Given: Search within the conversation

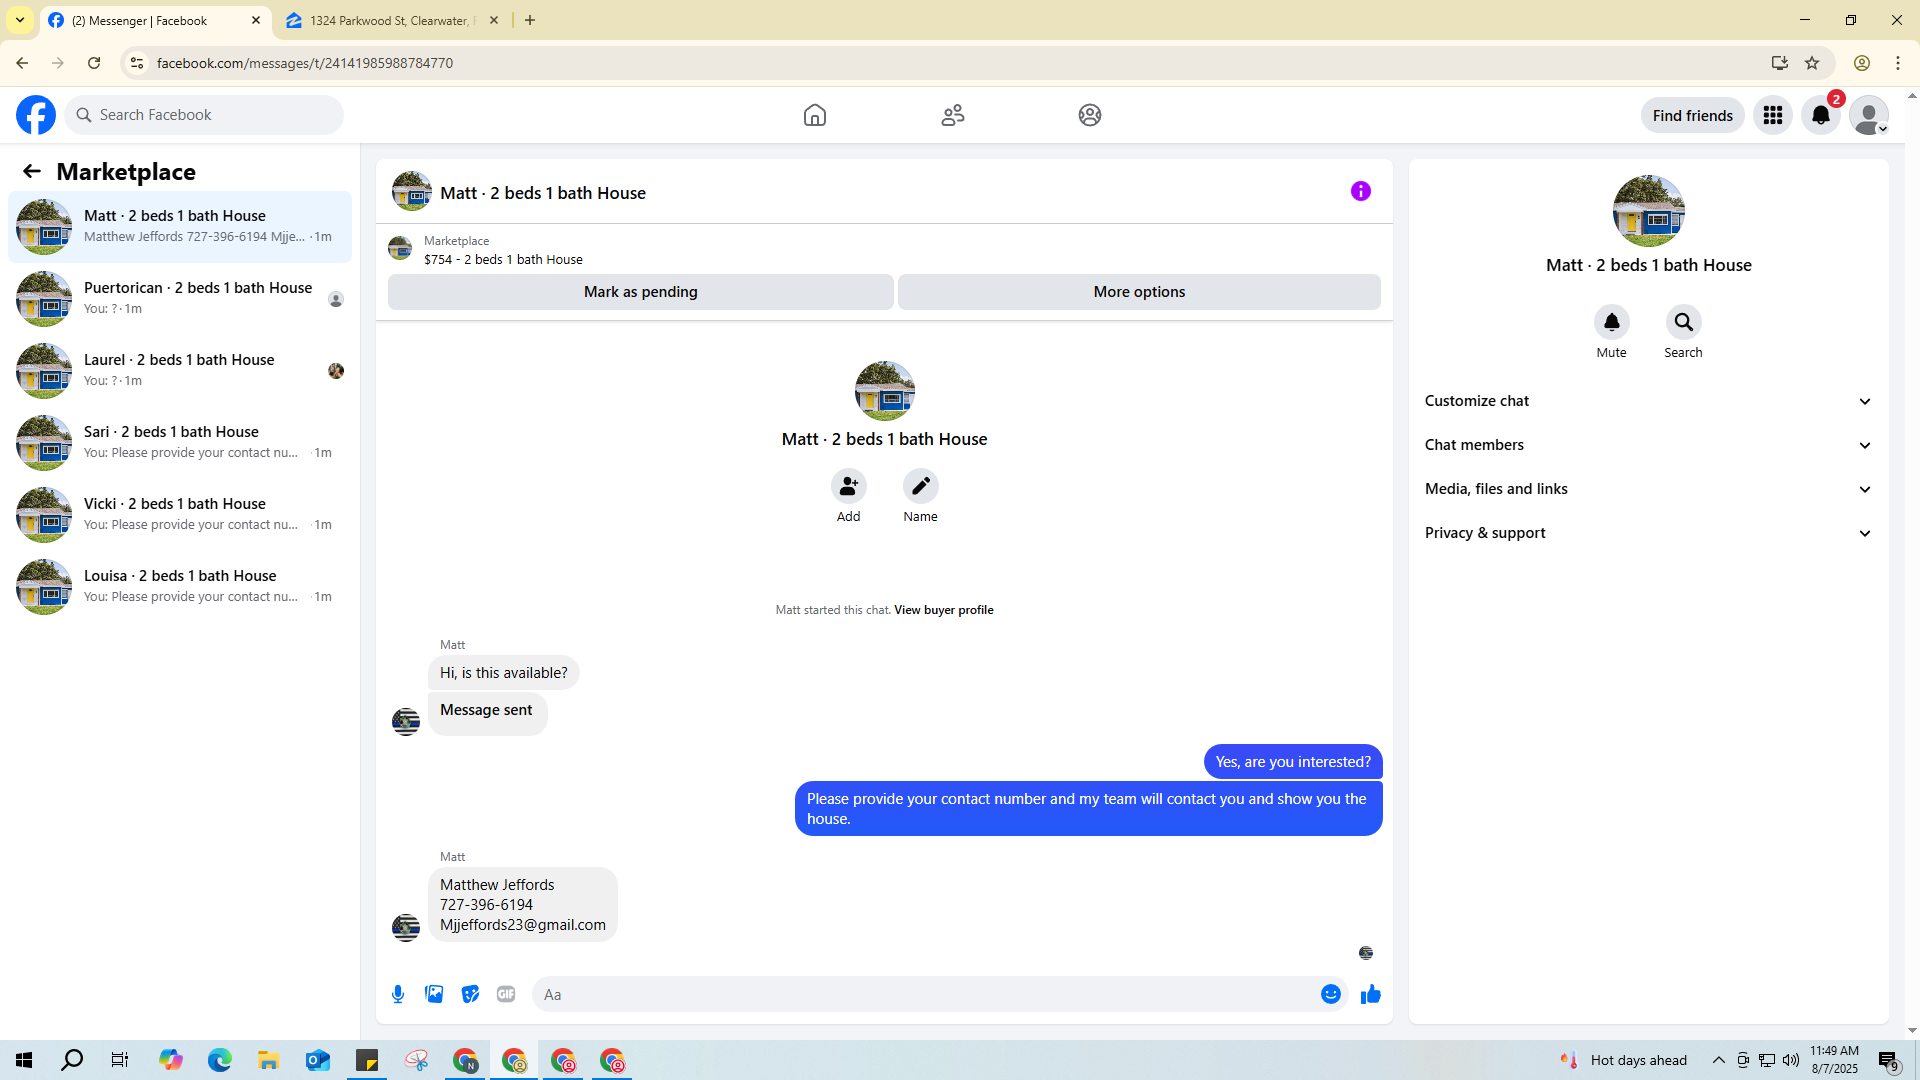Looking at the screenshot, I should 1684,322.
